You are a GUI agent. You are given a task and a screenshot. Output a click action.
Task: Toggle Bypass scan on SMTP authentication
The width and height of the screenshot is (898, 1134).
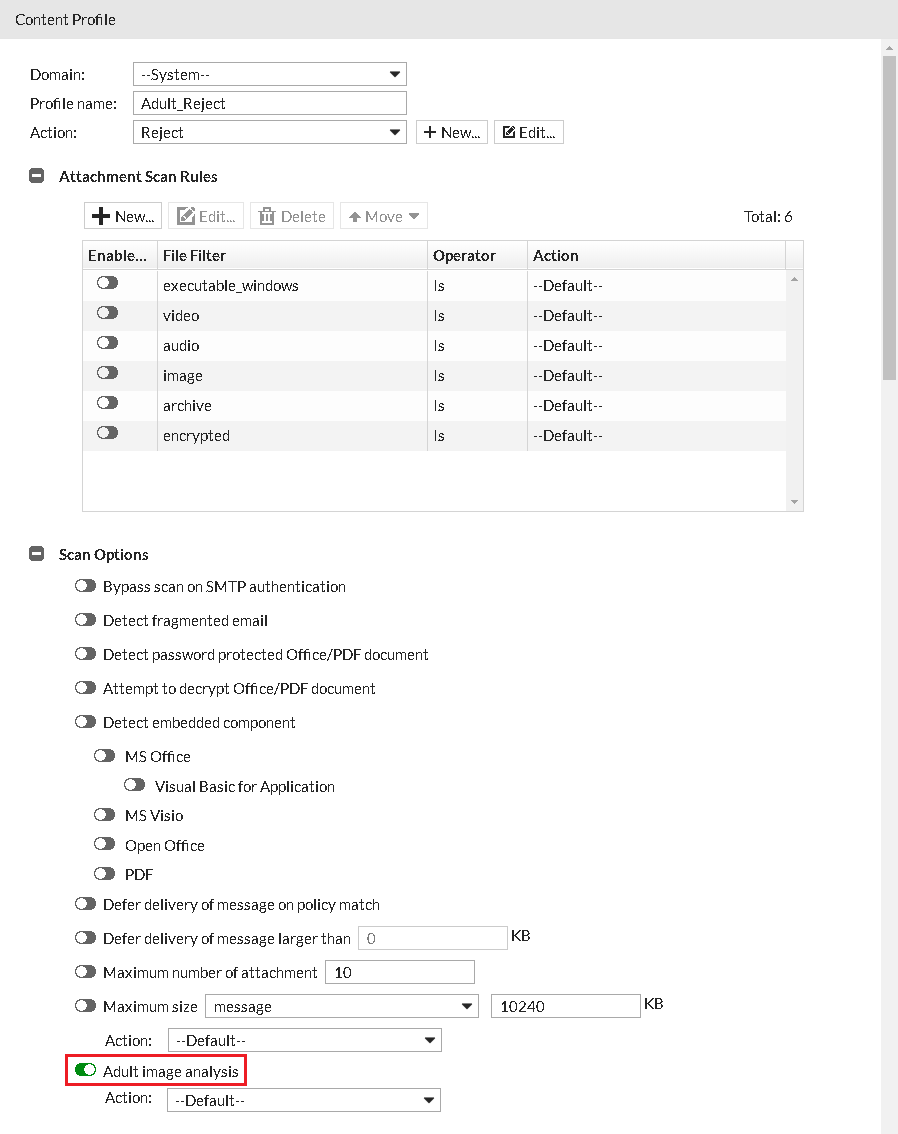85,586
